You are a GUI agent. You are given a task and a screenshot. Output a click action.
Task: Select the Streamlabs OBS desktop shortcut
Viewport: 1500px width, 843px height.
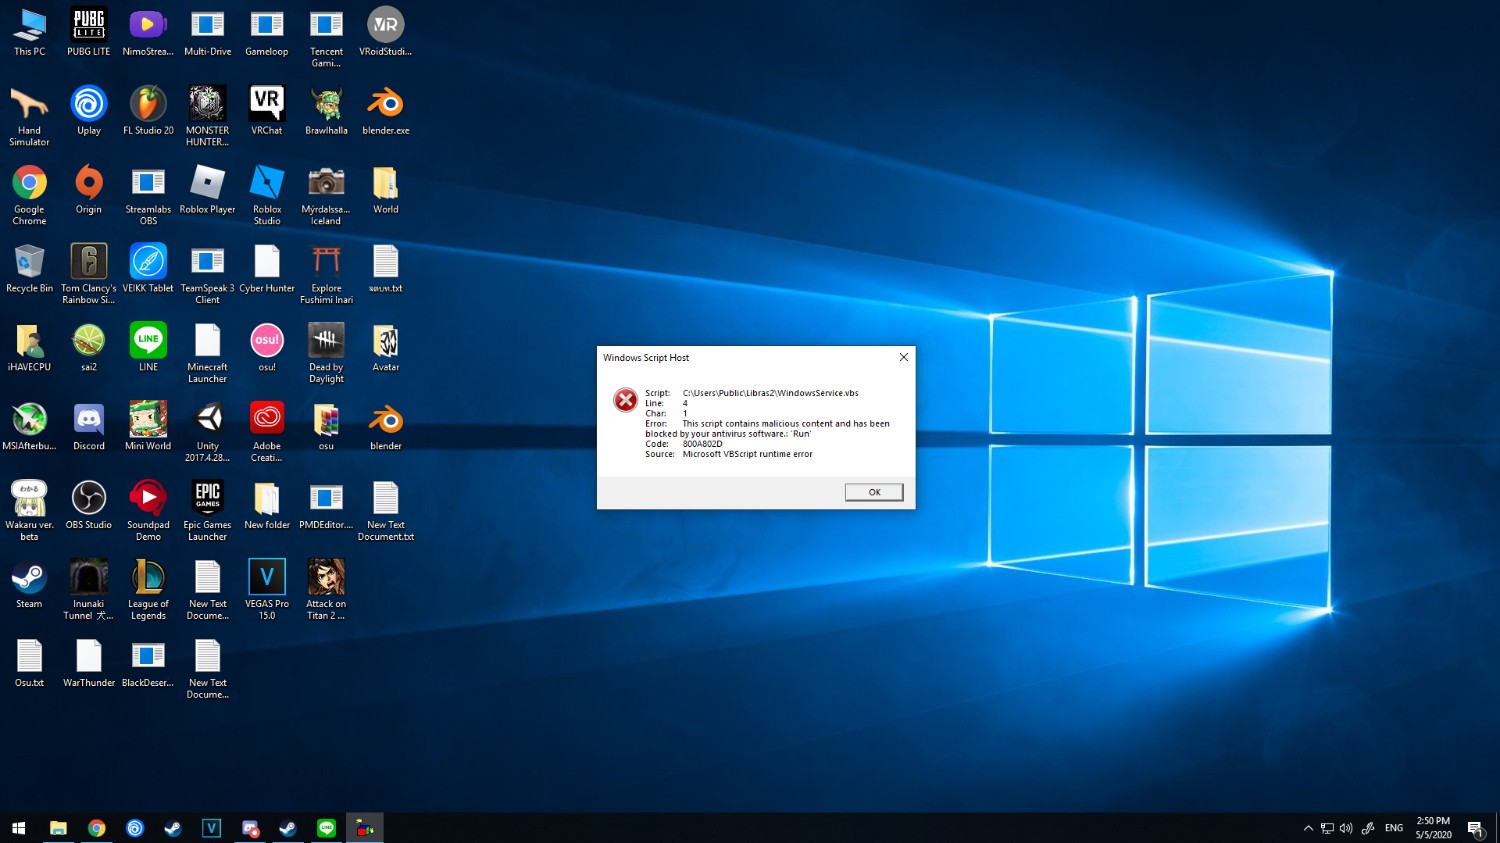pyautogui.click(x=148, y=196)
